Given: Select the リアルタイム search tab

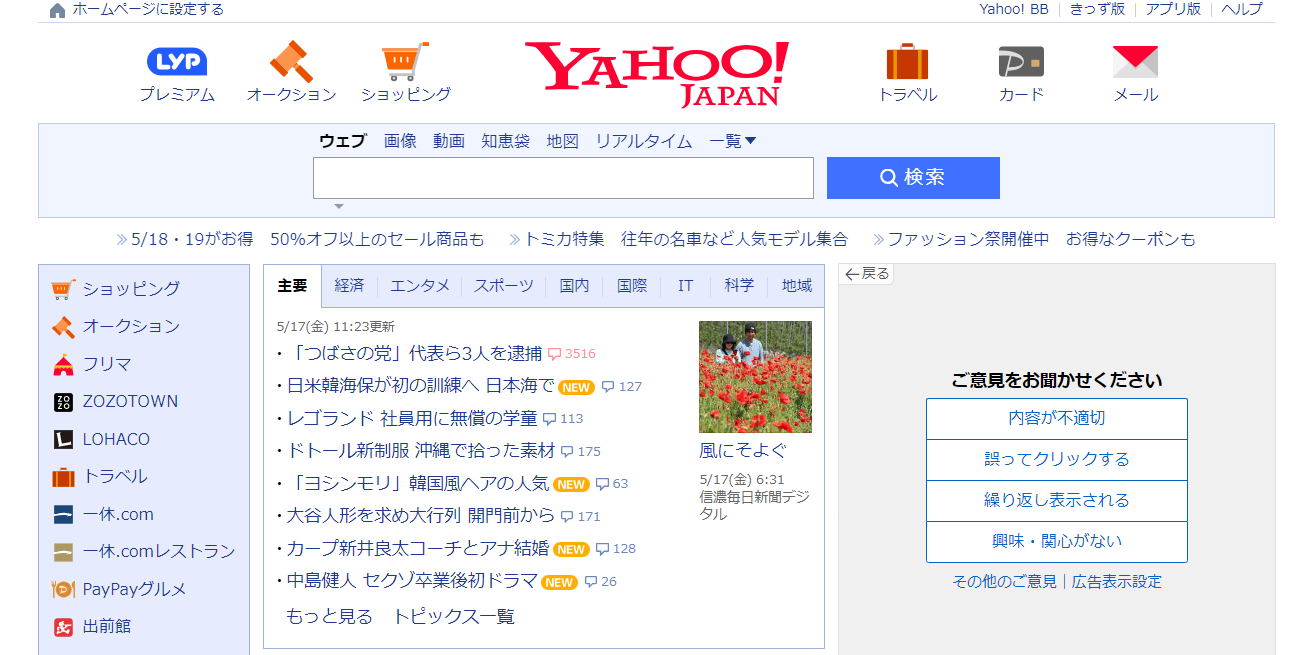Looking at the screenshot, I should point(644,141).
